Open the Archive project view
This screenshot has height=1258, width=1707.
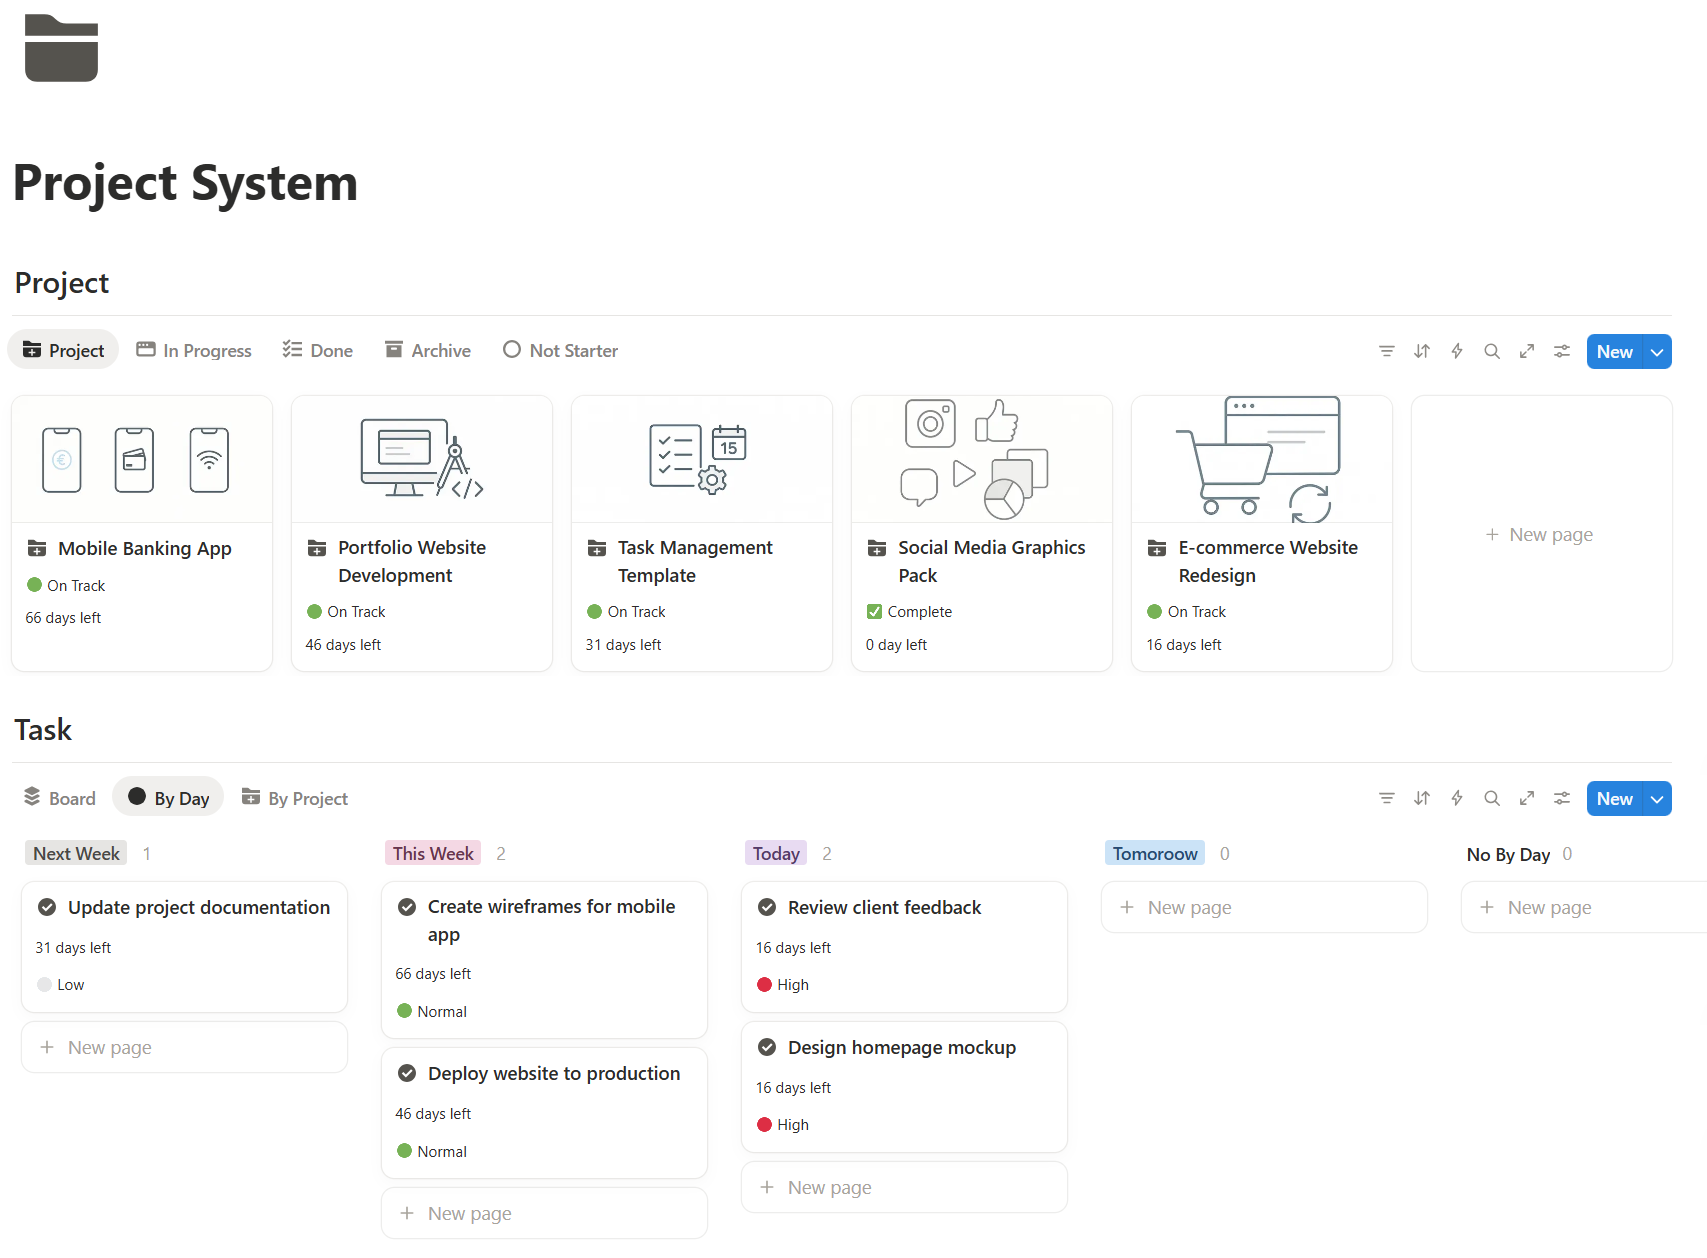point(428,350)
